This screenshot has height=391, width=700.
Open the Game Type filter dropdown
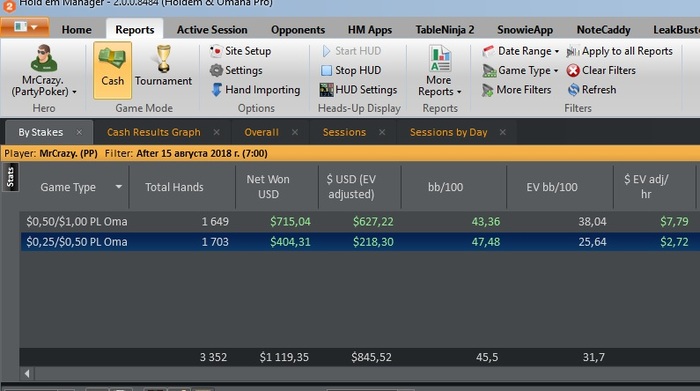pyautogui.click(x=521, y=70)
